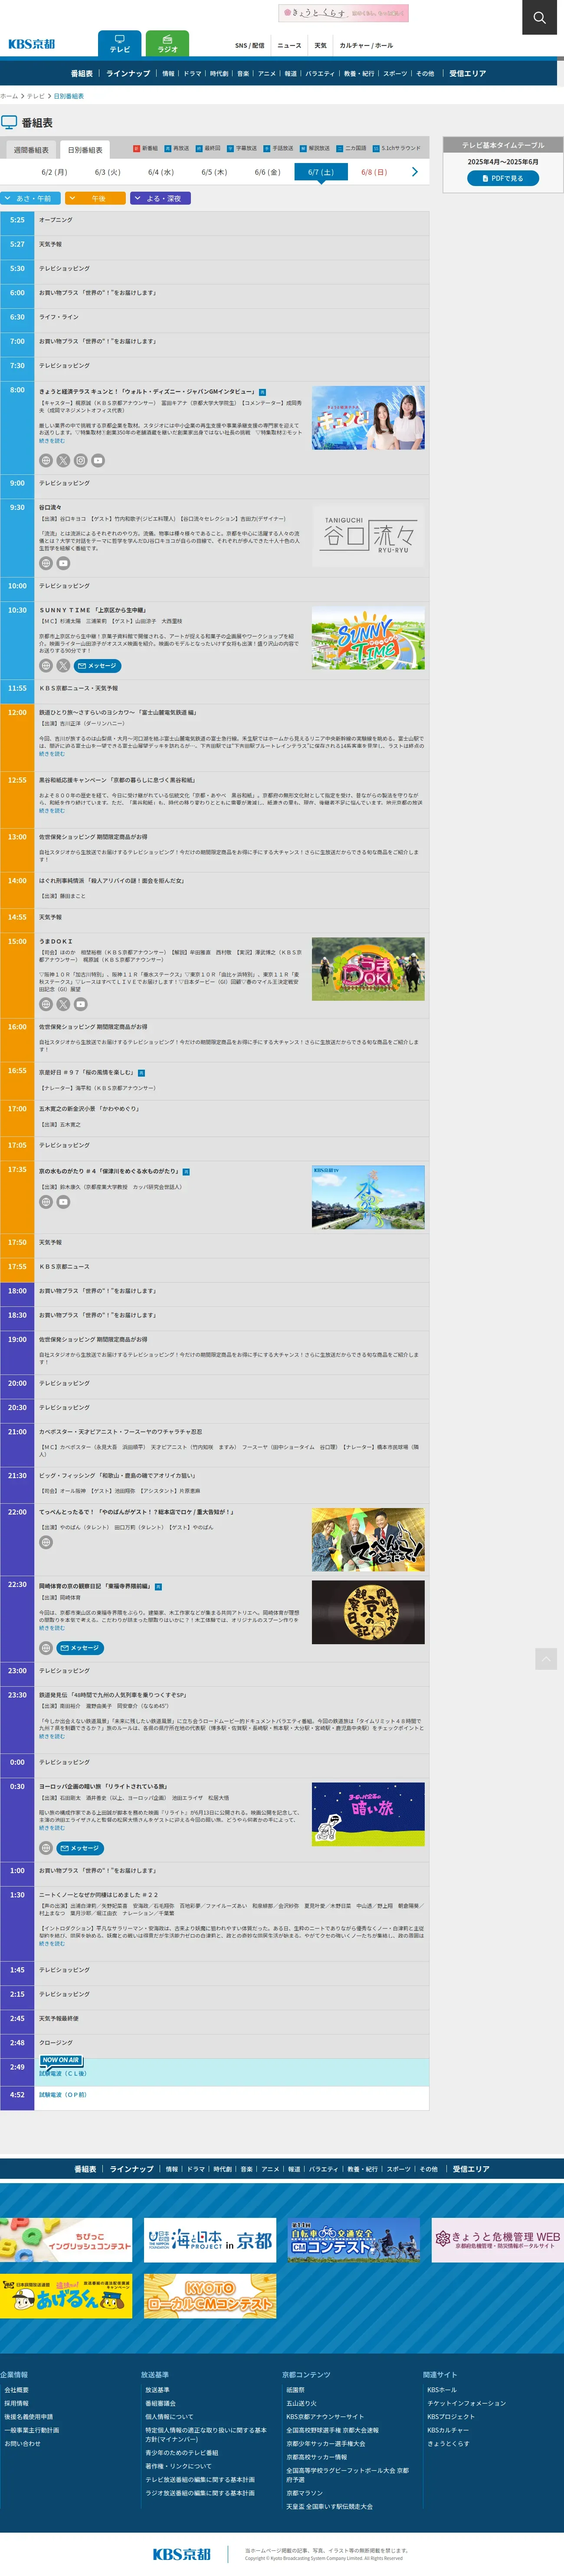This screenshot has width=564, height=2576.
Task: Open 受信エリア in the top navigation bar
Action: [468, 73]
